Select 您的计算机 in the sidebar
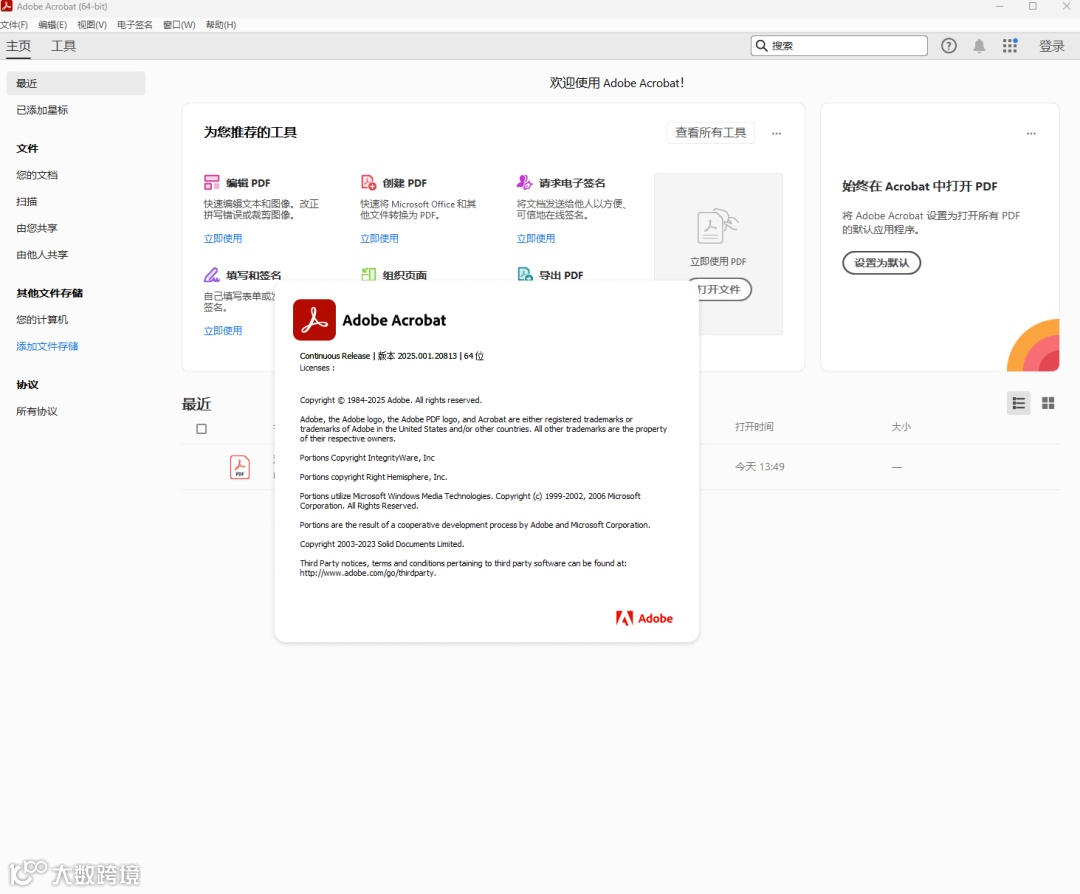The width and height of the screenshot is (1080, 894). coord(42,320)
